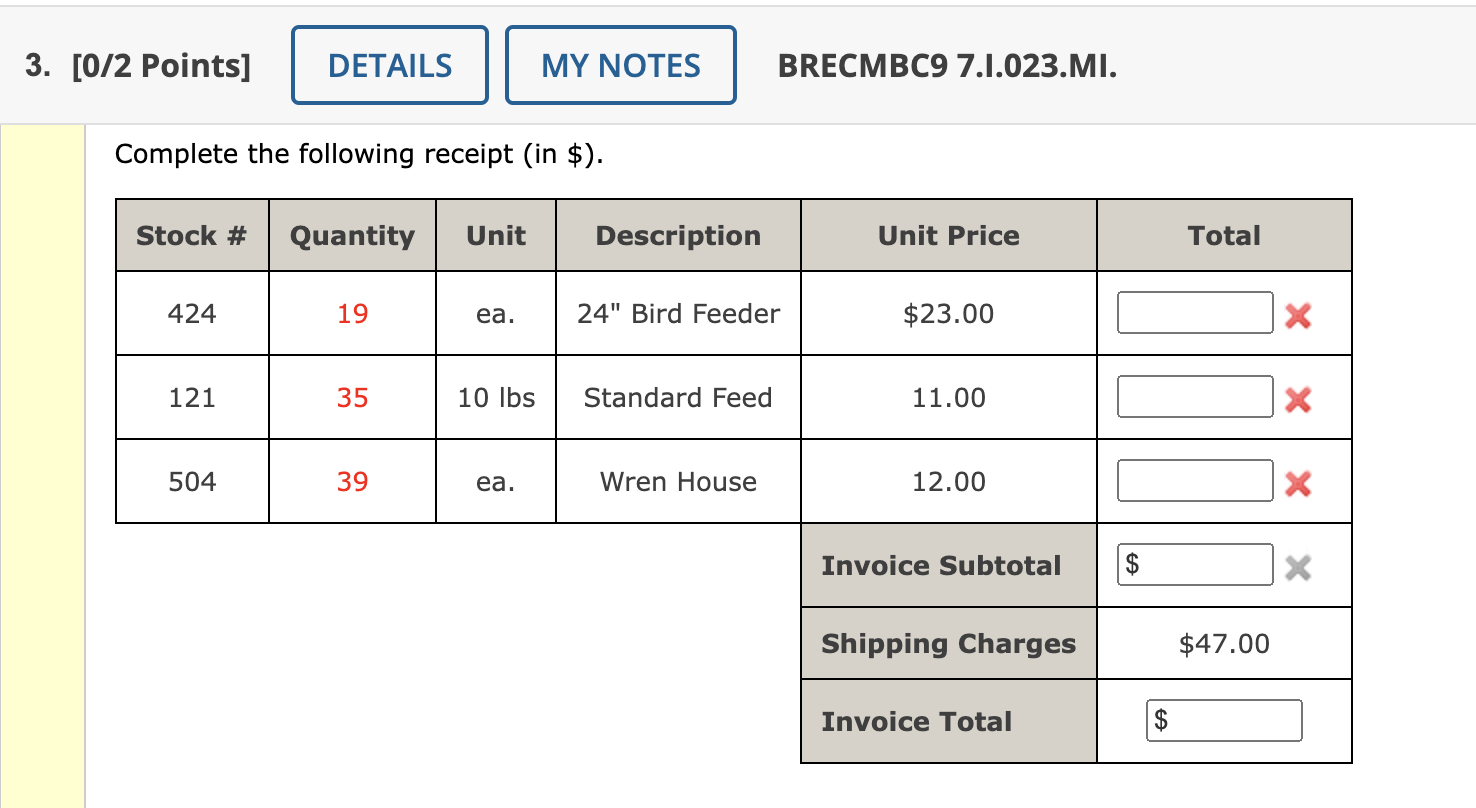Click the 24" Bird Feeder description cell
Image resolution: width=1476 pixels, height=808 pixels.
(x=678, y=314)
